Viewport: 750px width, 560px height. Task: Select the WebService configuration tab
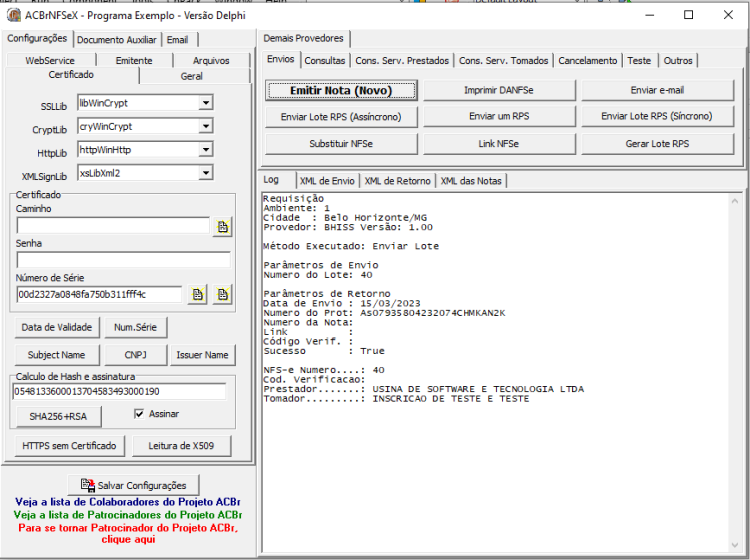click(x=50, y=61)
